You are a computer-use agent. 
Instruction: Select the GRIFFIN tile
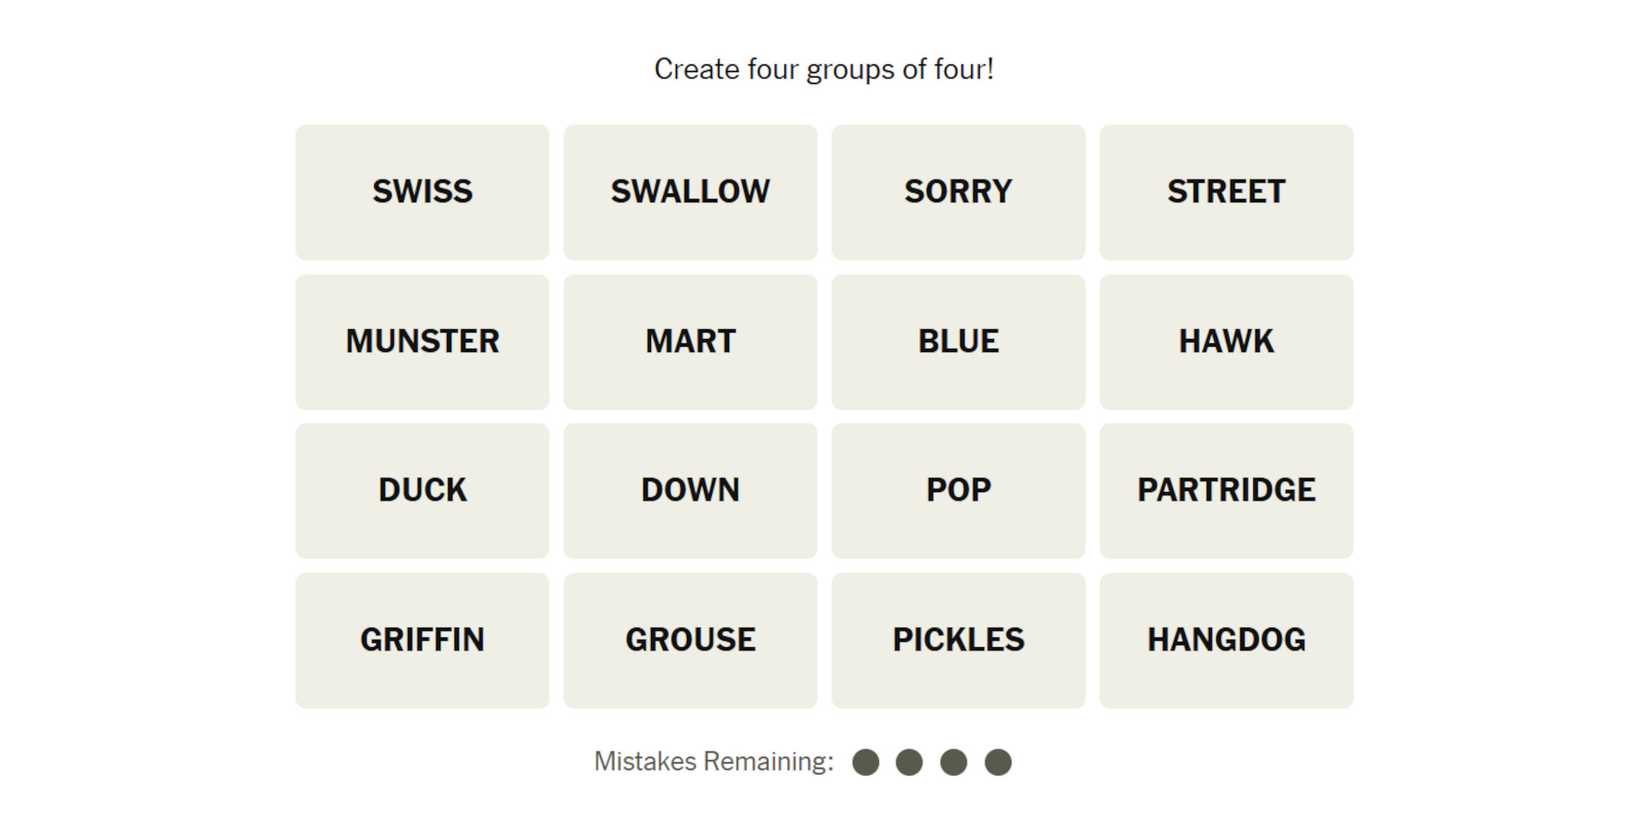point(422,640)
